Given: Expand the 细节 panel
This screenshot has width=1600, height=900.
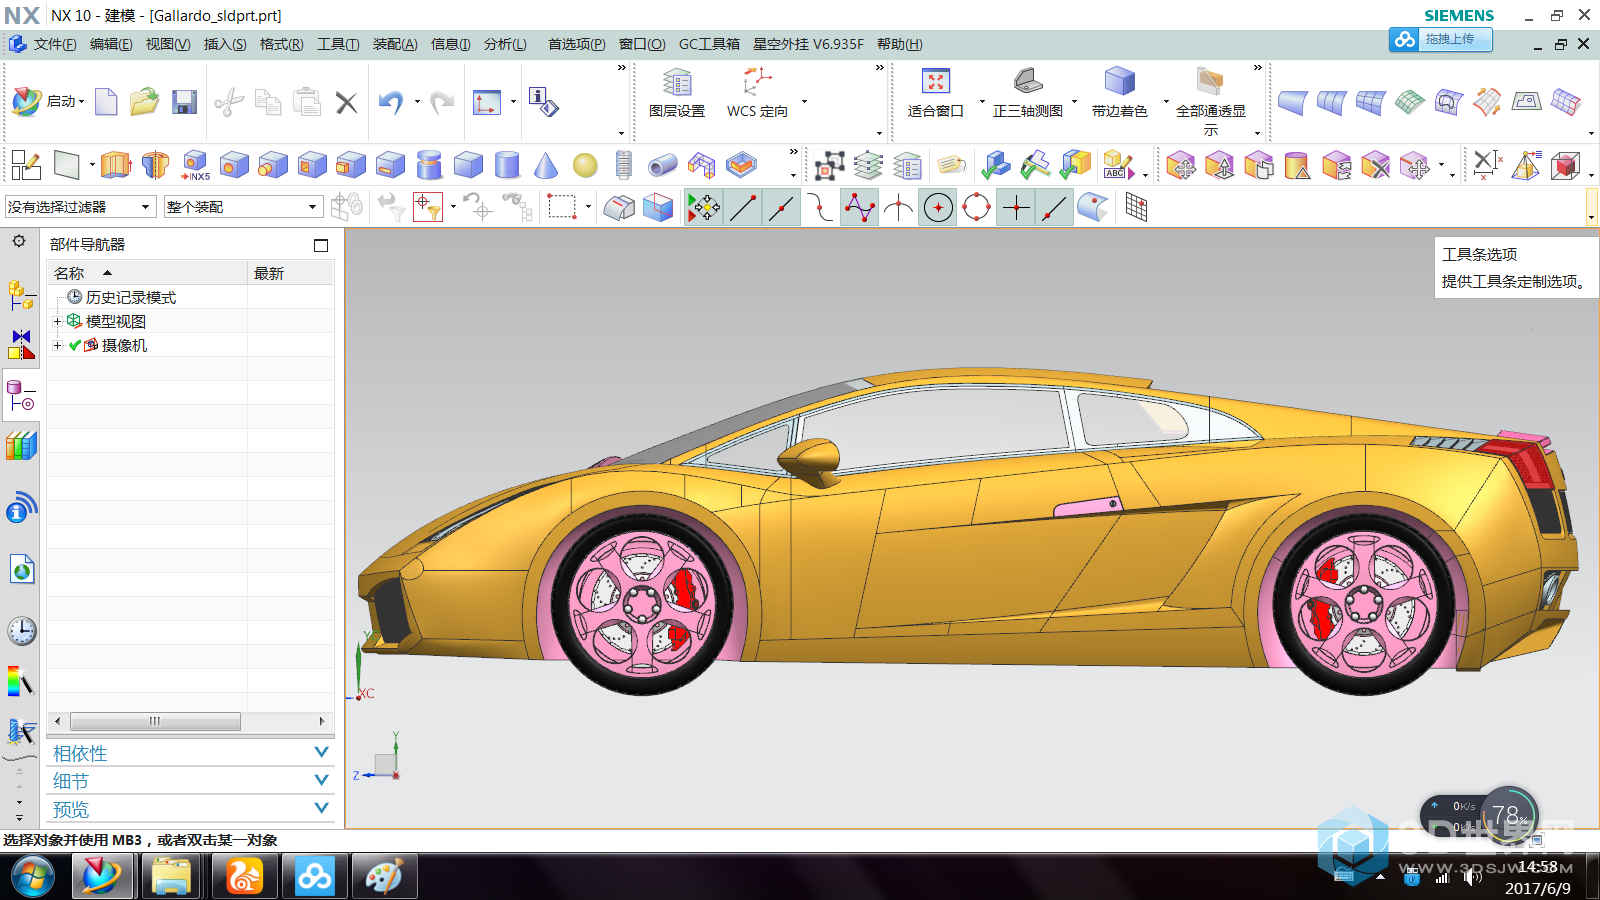Looking at the screenshot, I should point(190,781).
